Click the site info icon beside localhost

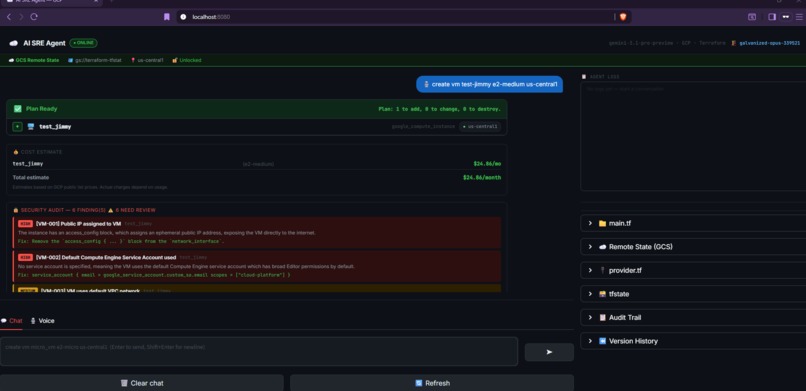tap(183, 17)
